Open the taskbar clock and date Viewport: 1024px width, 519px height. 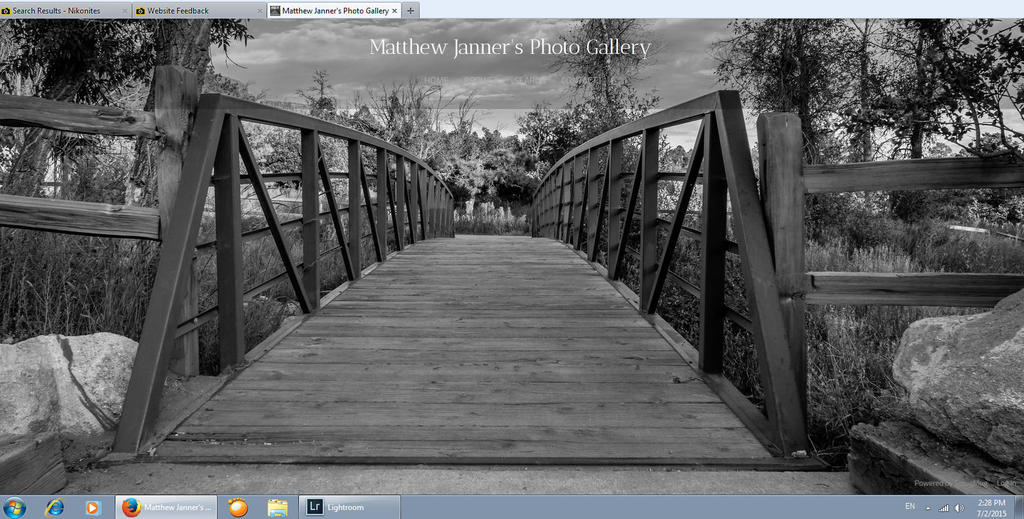tap(992, 507)
